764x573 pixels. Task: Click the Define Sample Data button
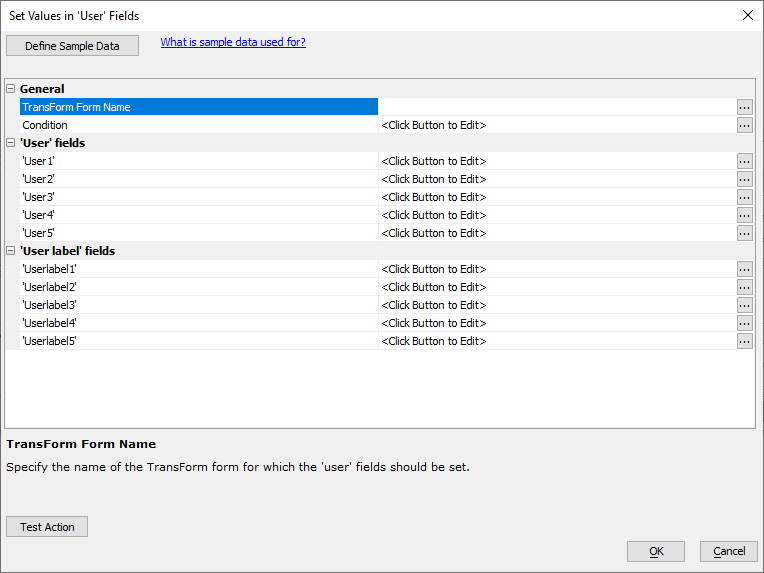click(72, 46)
